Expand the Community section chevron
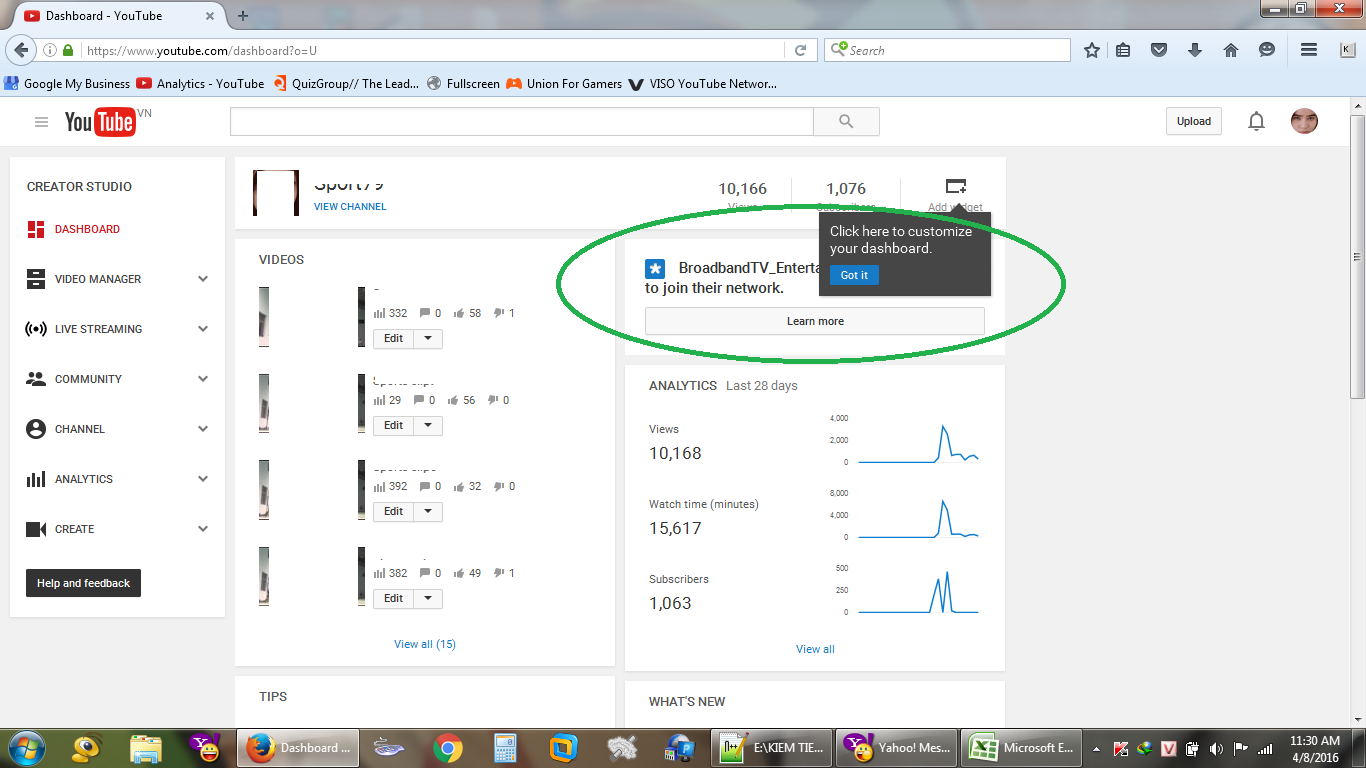1366x768 pixels. click(x=203, y=379)
